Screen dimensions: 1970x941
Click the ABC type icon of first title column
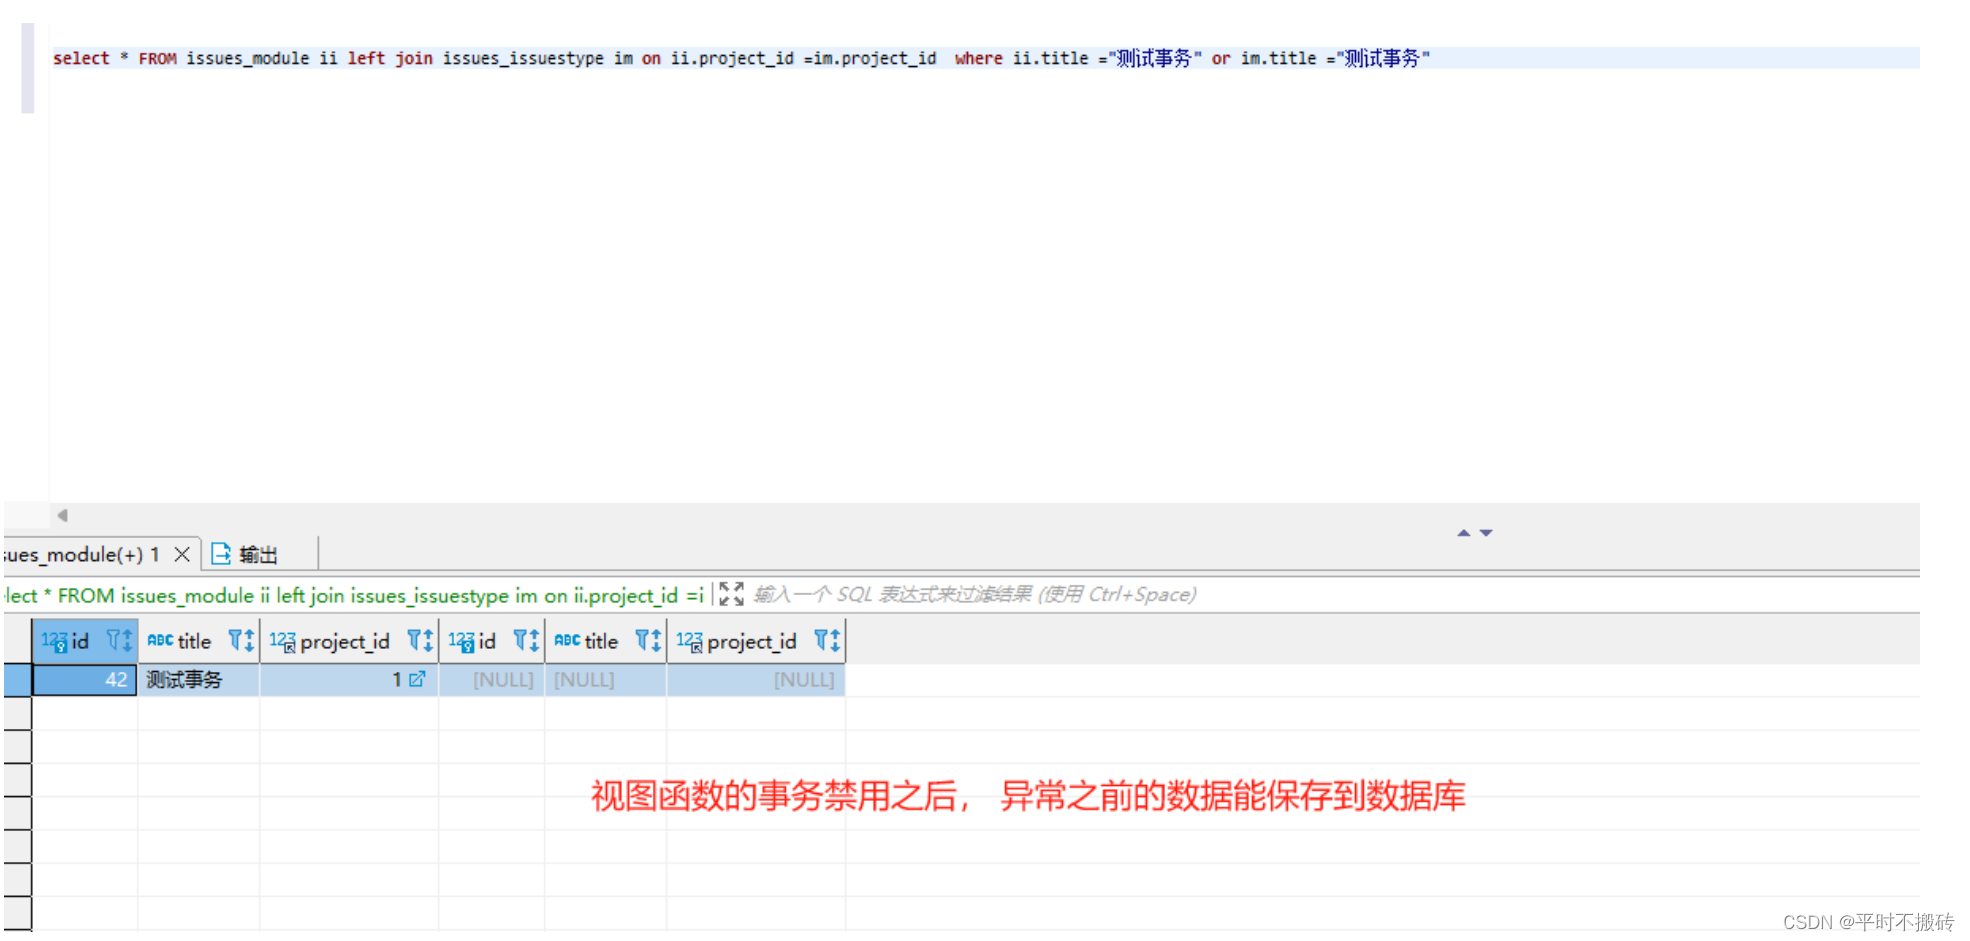[160, 640]
